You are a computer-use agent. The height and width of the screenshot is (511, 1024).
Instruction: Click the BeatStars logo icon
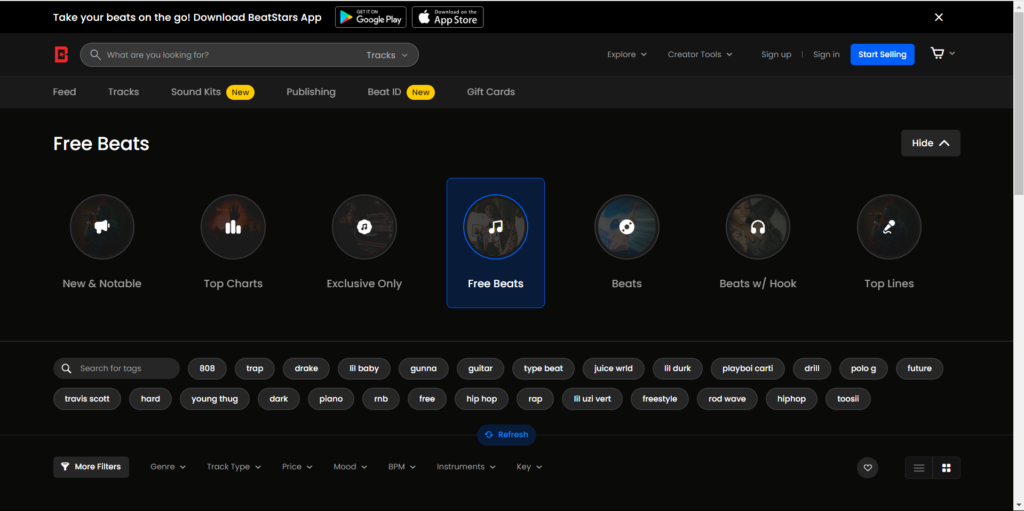point(61,55)
